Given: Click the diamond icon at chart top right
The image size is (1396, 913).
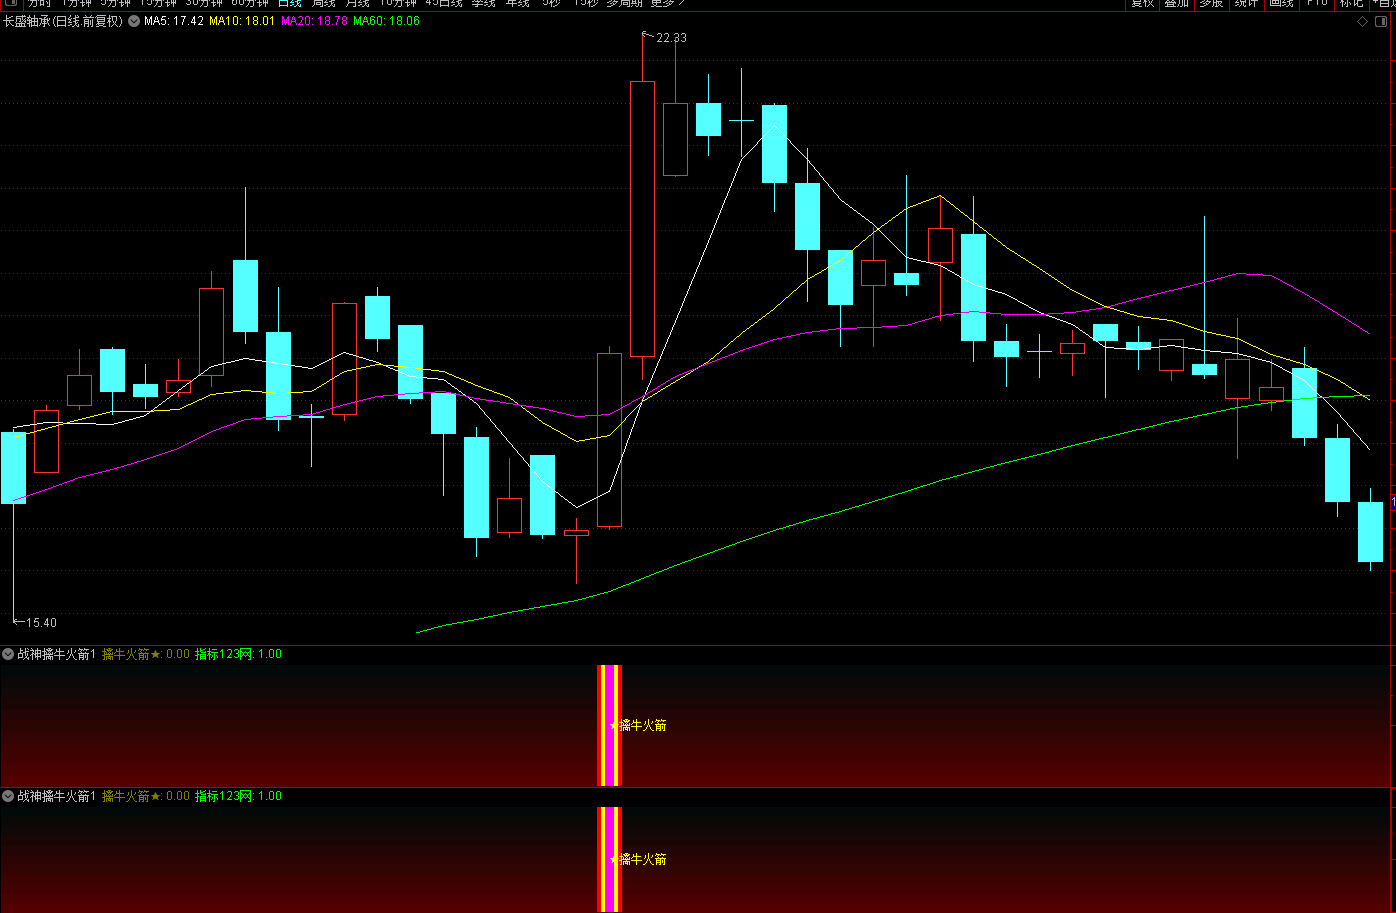Looking at the screenshot, I should [1361, 21].
